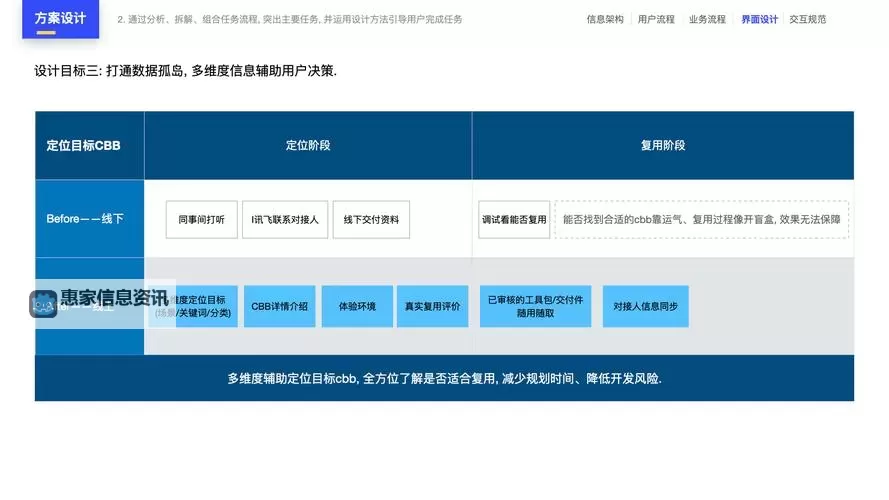The image size is (889, 500).
Task: Click the highlighted 界面设计 tab
Action: (x=759, y=19)
